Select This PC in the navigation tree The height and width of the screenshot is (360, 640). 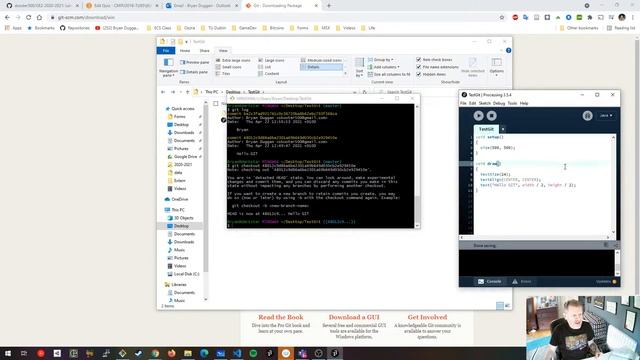tap(178, 210)
